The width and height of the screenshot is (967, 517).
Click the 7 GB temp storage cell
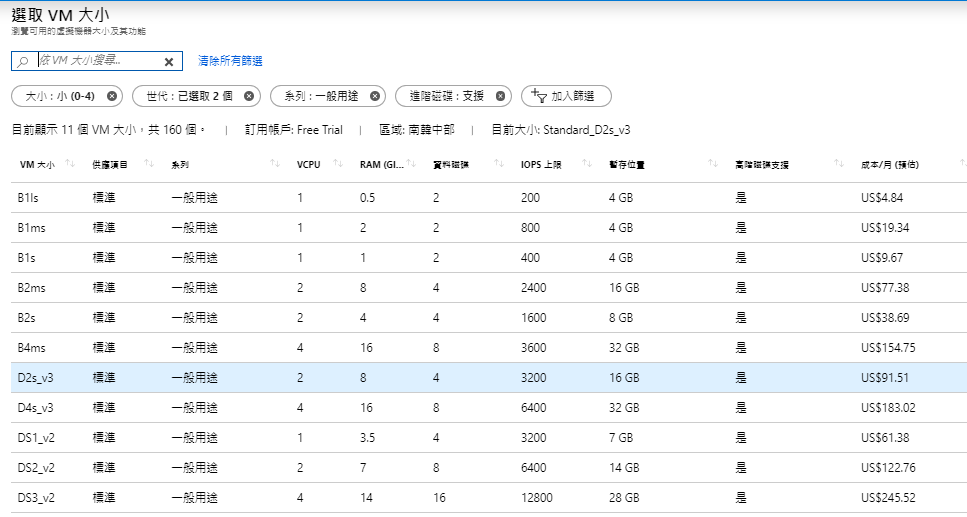pyautogui.click(x=621, y=437)
